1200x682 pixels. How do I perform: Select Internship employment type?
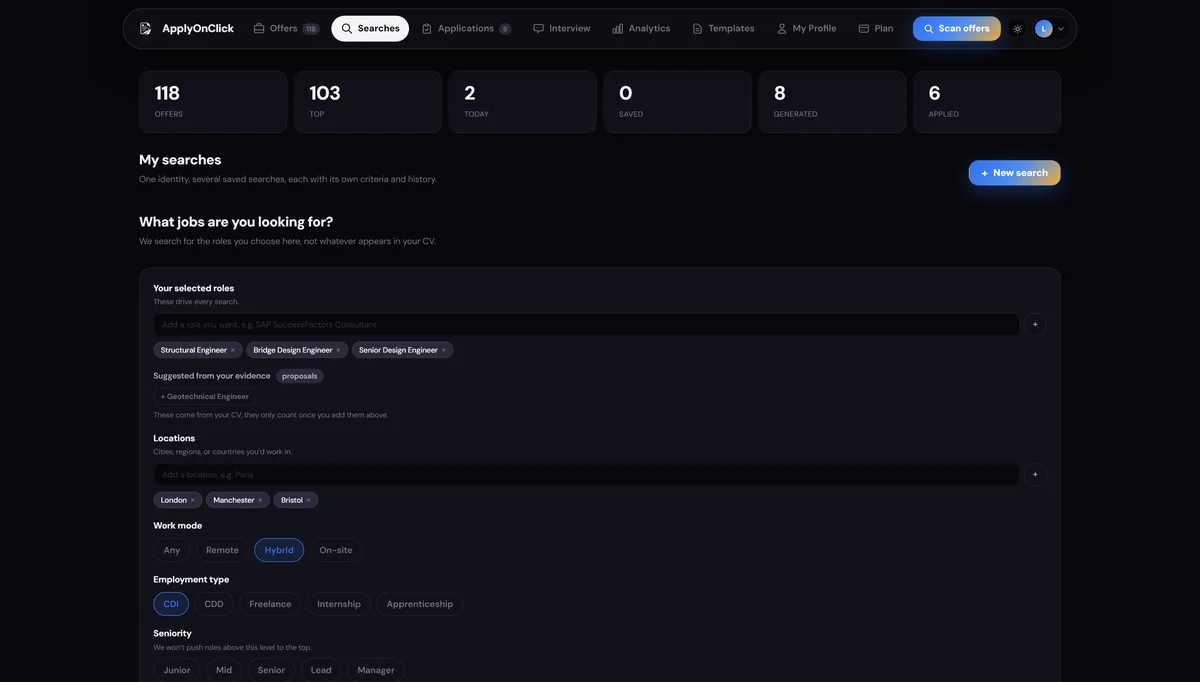coord(339,604)
